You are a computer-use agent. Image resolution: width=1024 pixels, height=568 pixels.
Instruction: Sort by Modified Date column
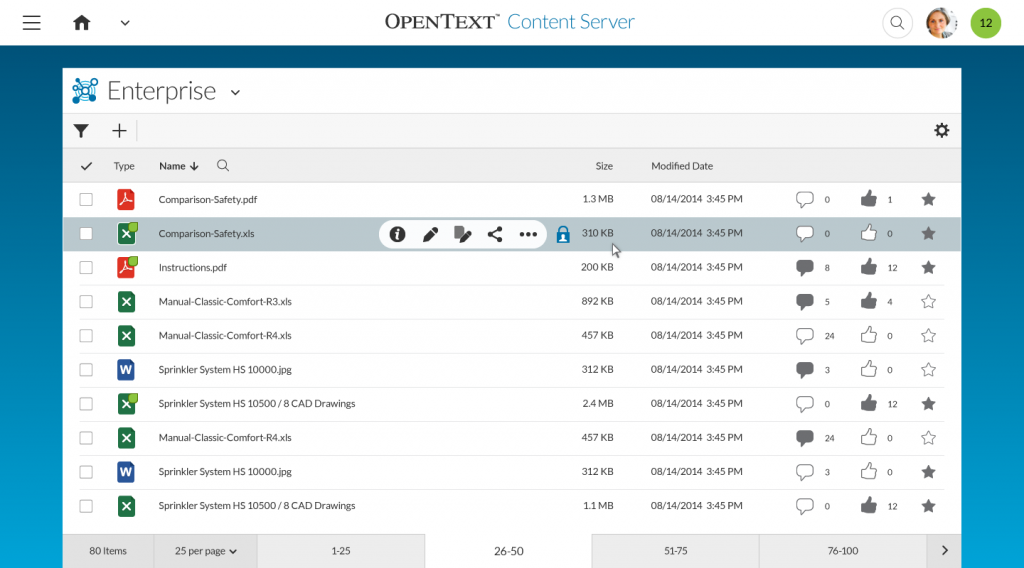[x=682, y=166]
